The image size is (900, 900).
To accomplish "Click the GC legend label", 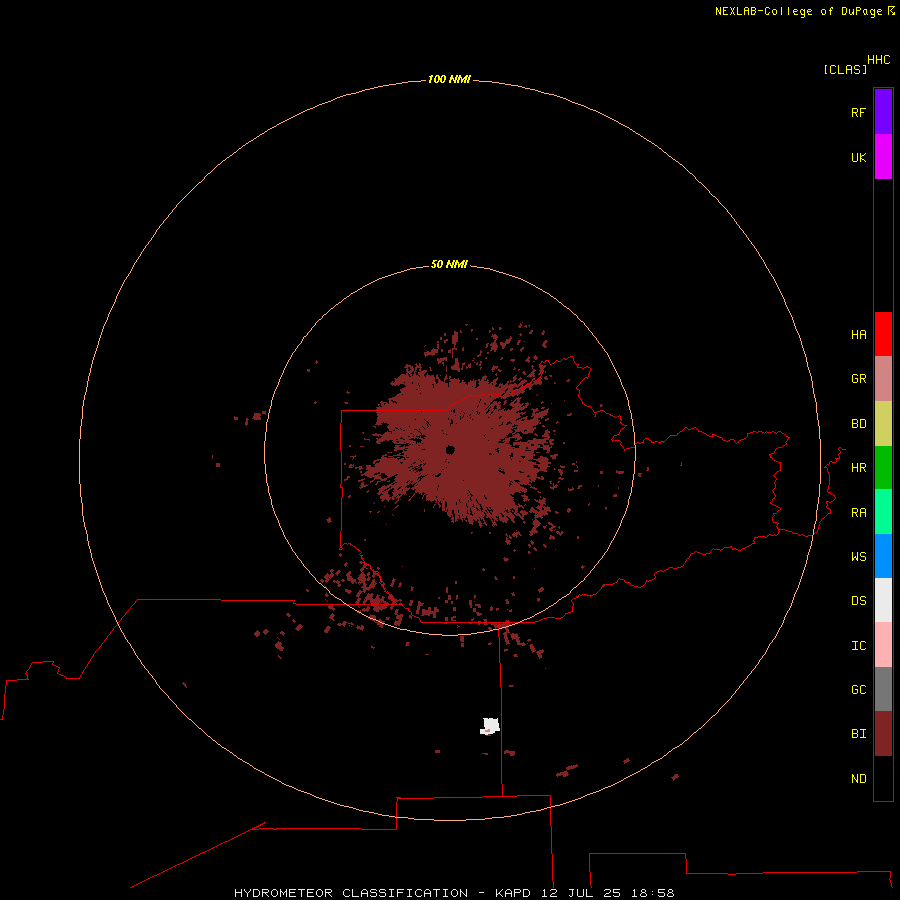I will coord(858,690).
